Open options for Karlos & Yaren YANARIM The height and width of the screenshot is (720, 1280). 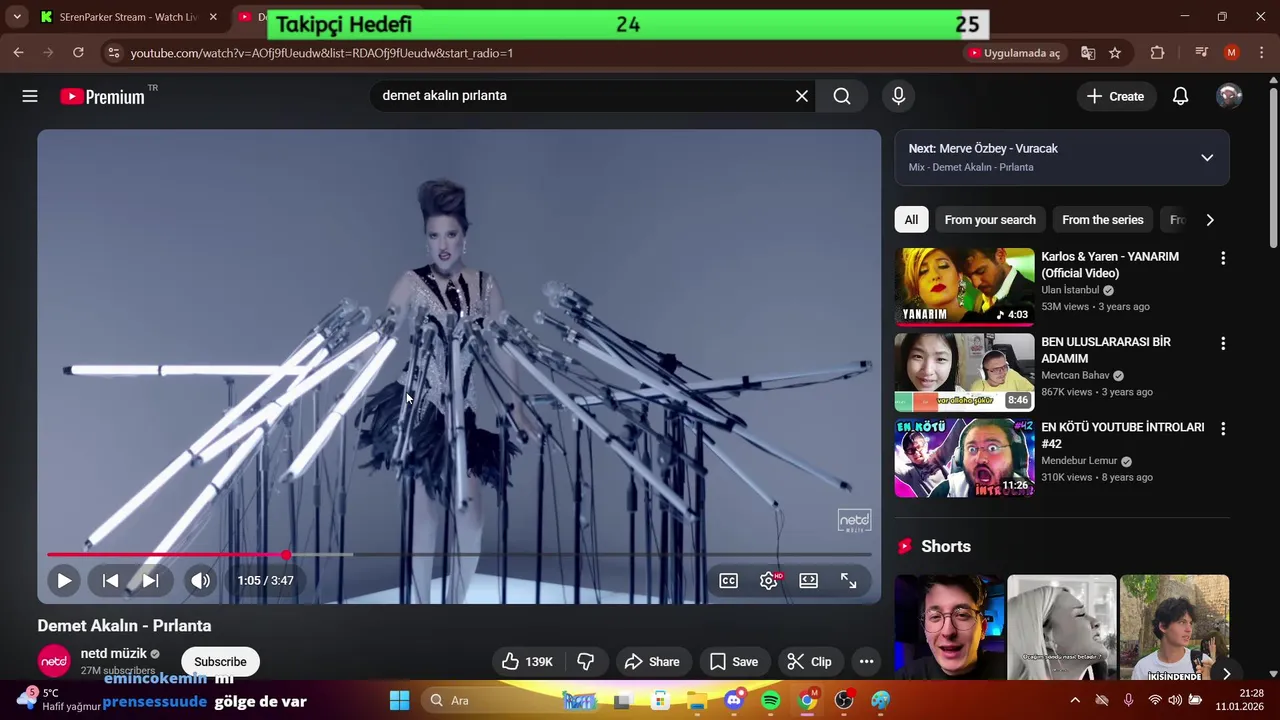pyautogui.click(x=1222, y=258)
